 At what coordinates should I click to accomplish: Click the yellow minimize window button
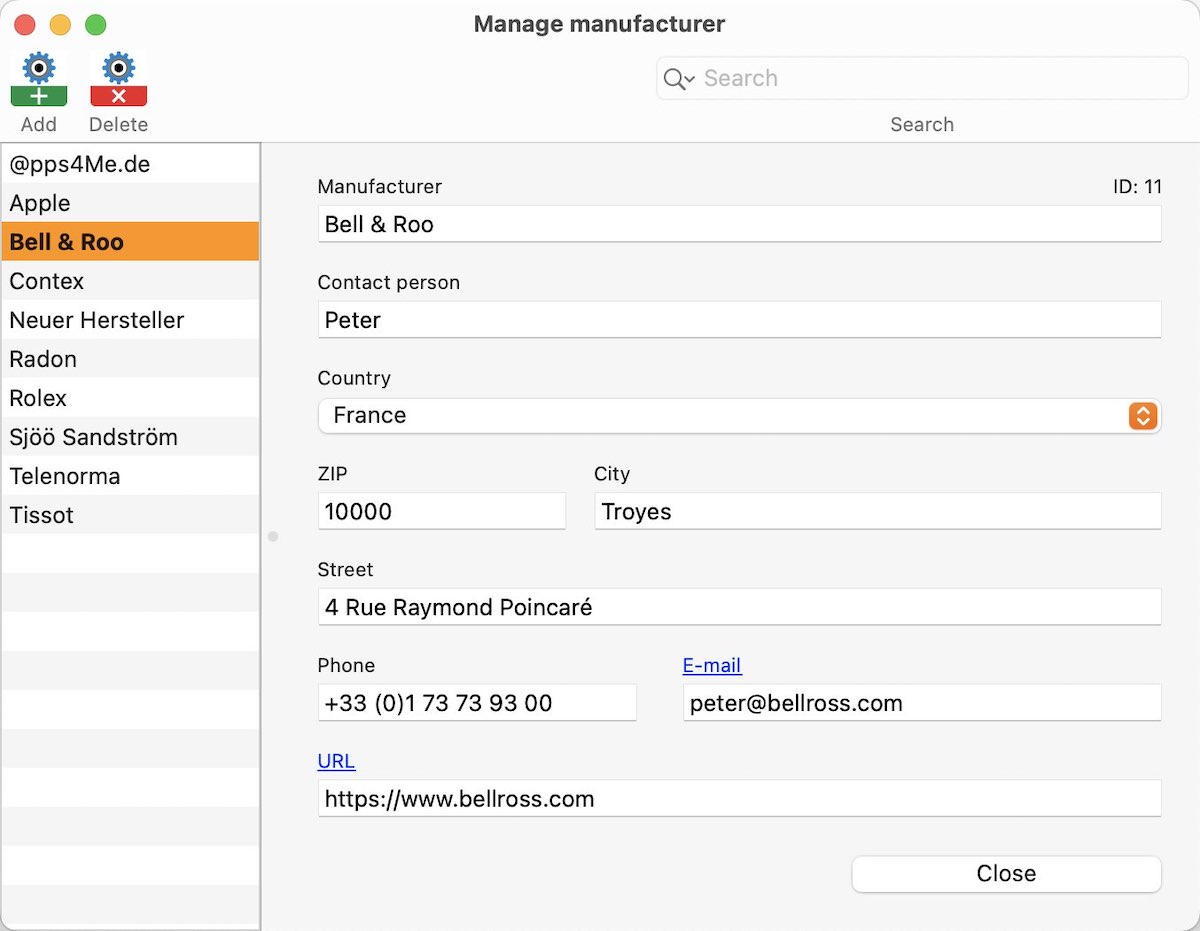click(x=60, y=25)
